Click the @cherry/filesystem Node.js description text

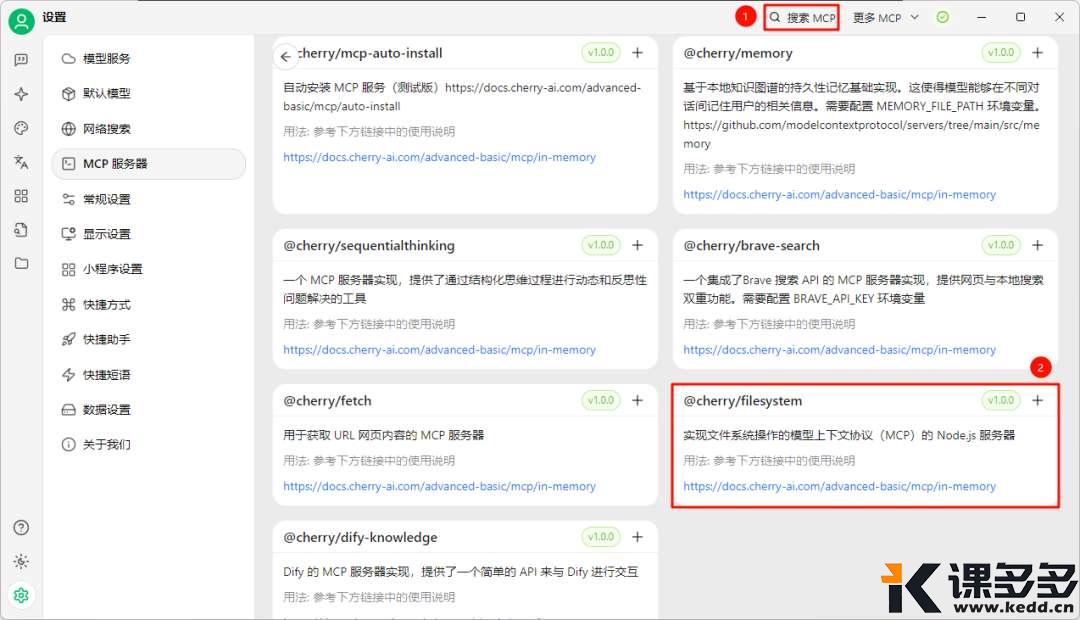click(x=849, y=435)
